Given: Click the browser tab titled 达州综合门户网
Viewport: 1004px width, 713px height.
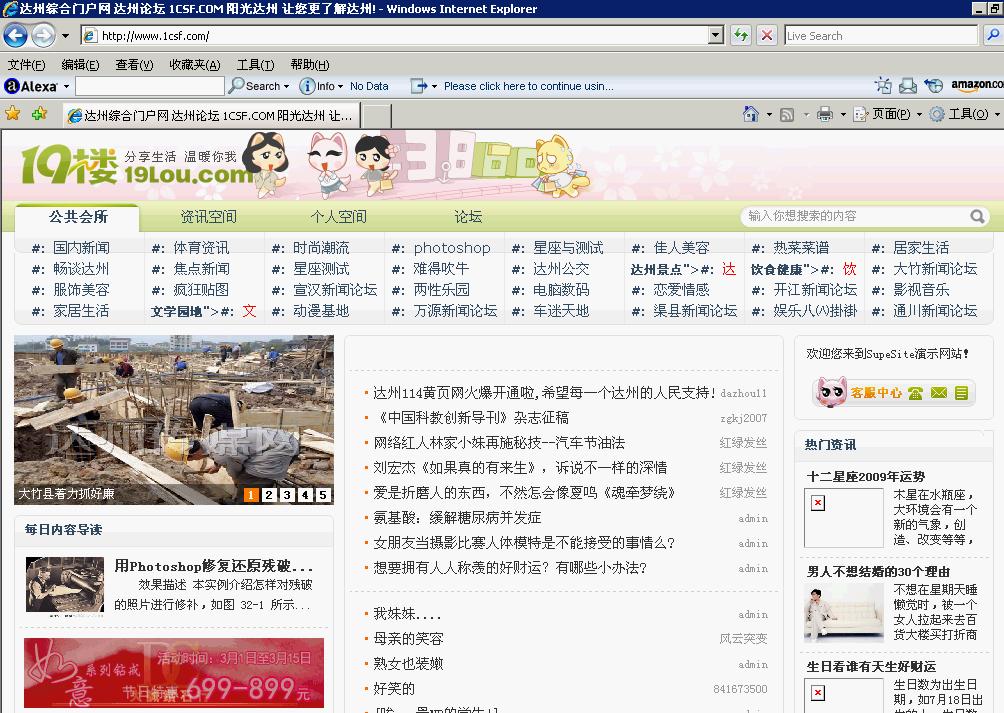Looking at the screenshot, I should click(x=211, y=115).
